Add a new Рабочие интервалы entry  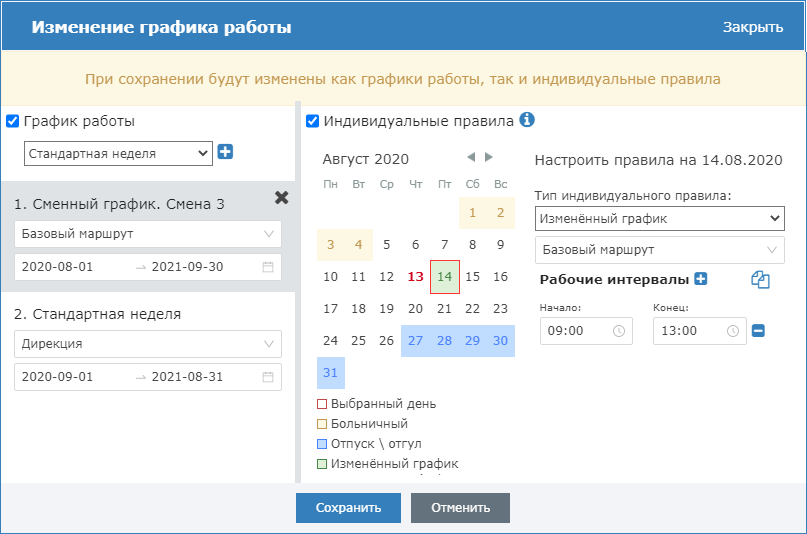[x=700, y=280]
